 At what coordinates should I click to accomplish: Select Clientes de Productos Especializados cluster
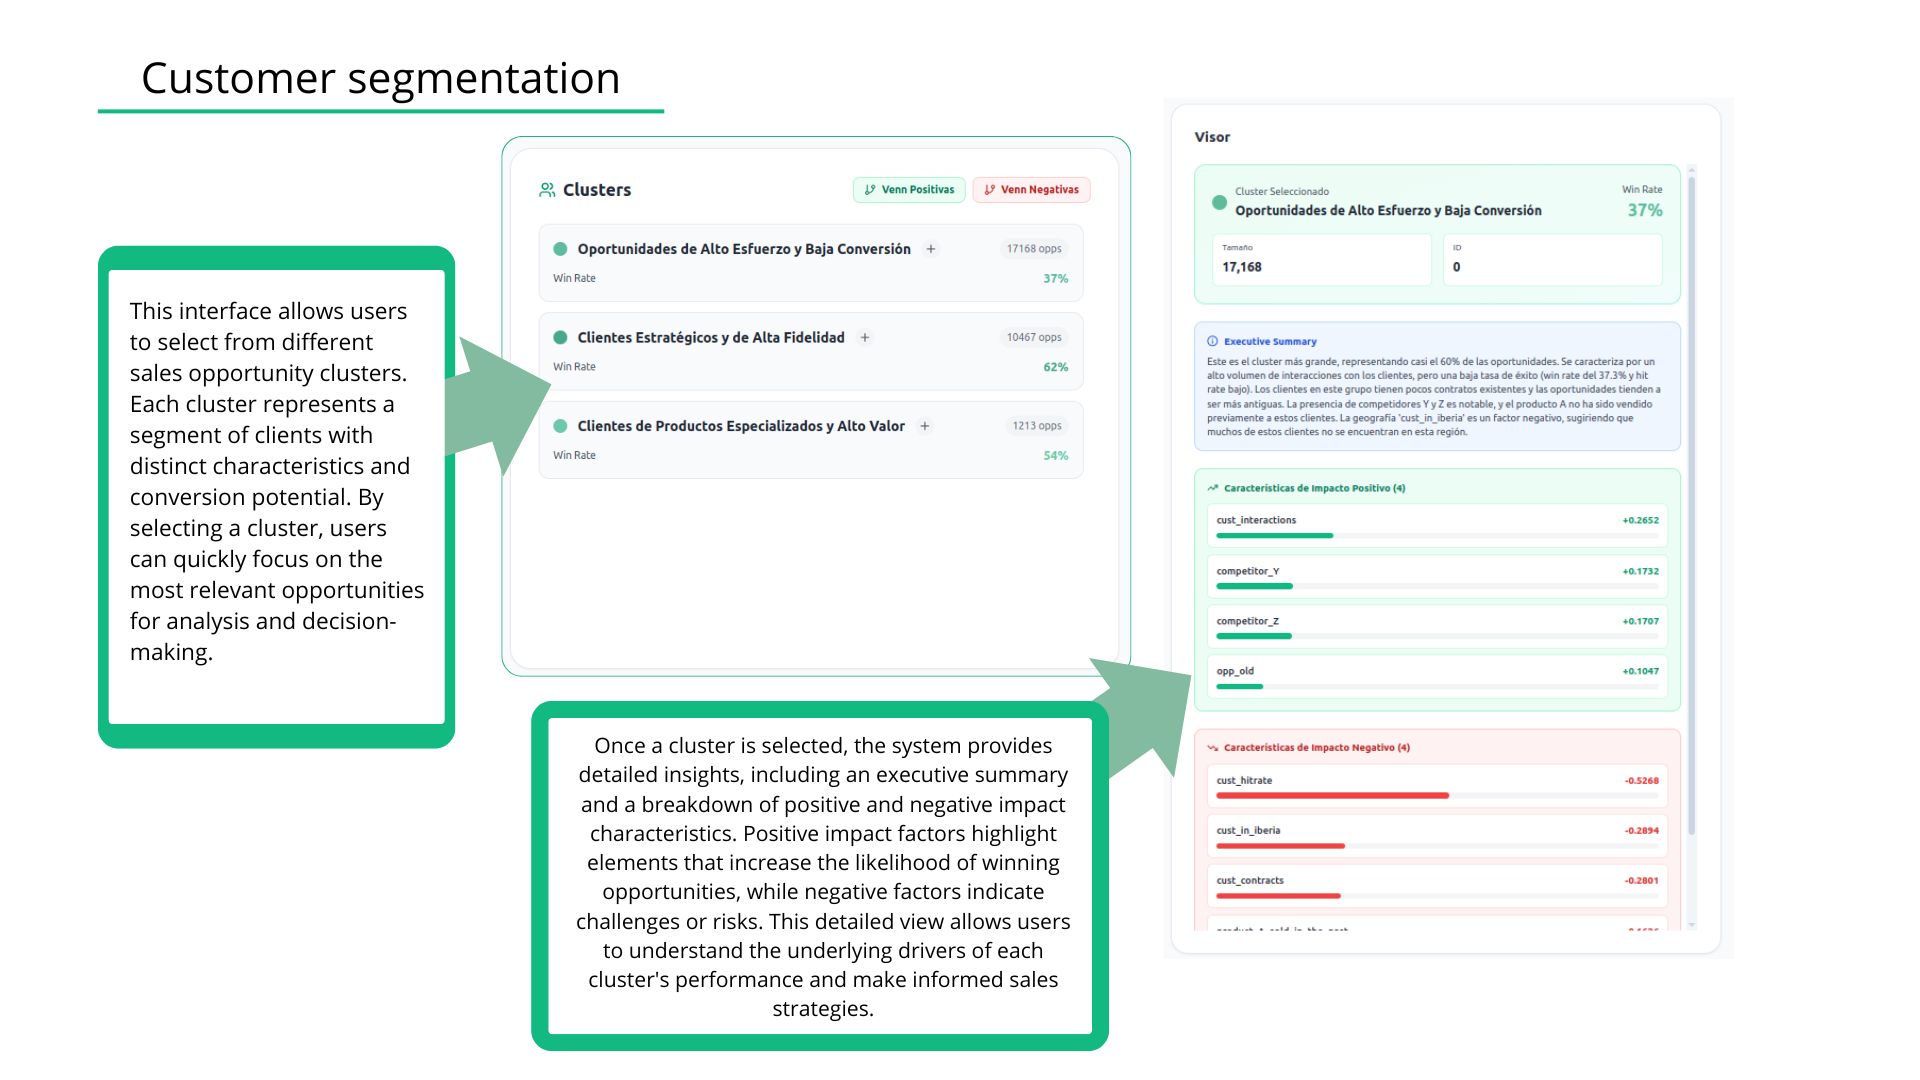tap(740, 426)
